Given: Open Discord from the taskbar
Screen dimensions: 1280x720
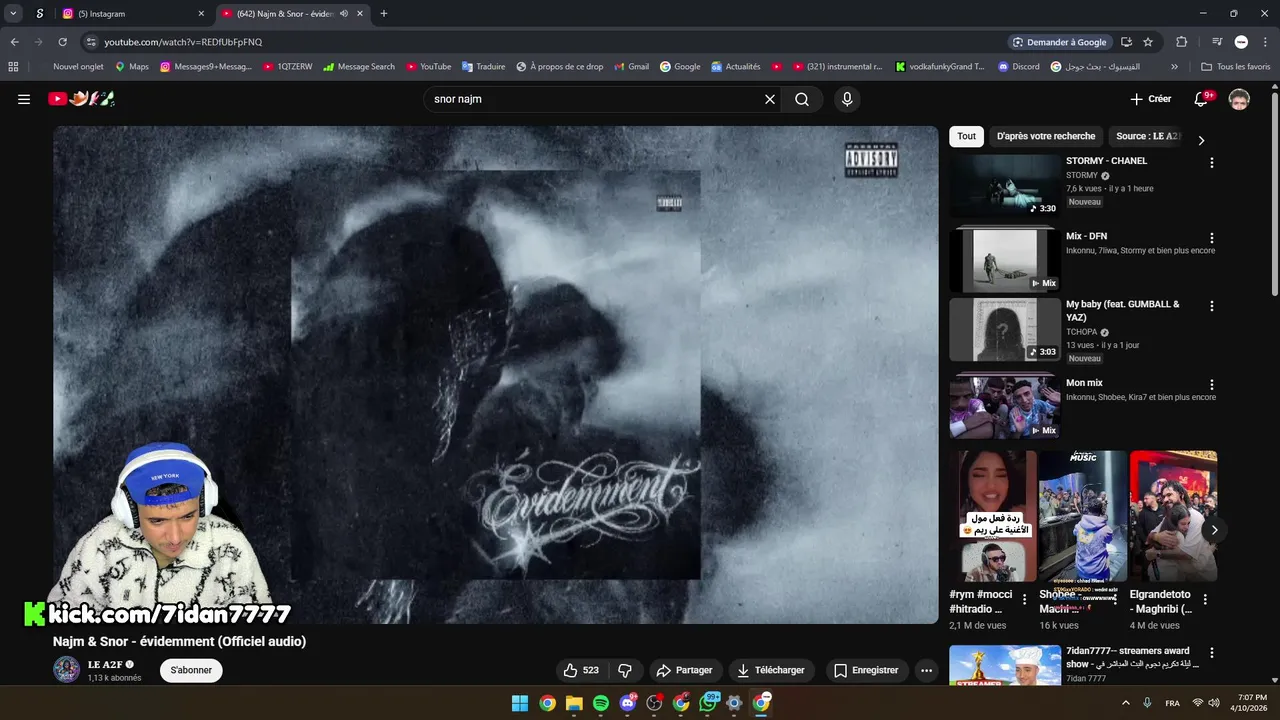Looking at the screenshot, I should [628, 703].
